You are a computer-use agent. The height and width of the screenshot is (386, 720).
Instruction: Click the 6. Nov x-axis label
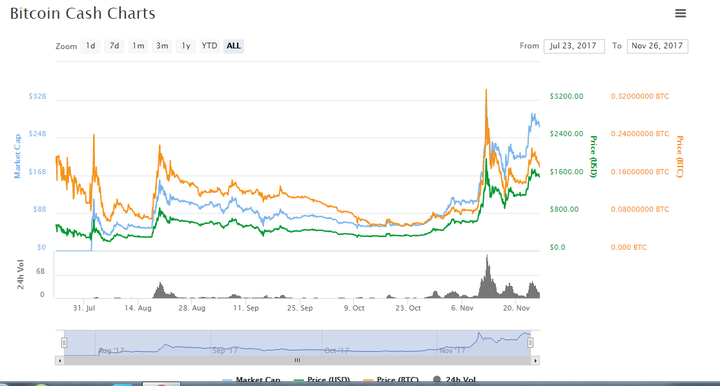462,308
